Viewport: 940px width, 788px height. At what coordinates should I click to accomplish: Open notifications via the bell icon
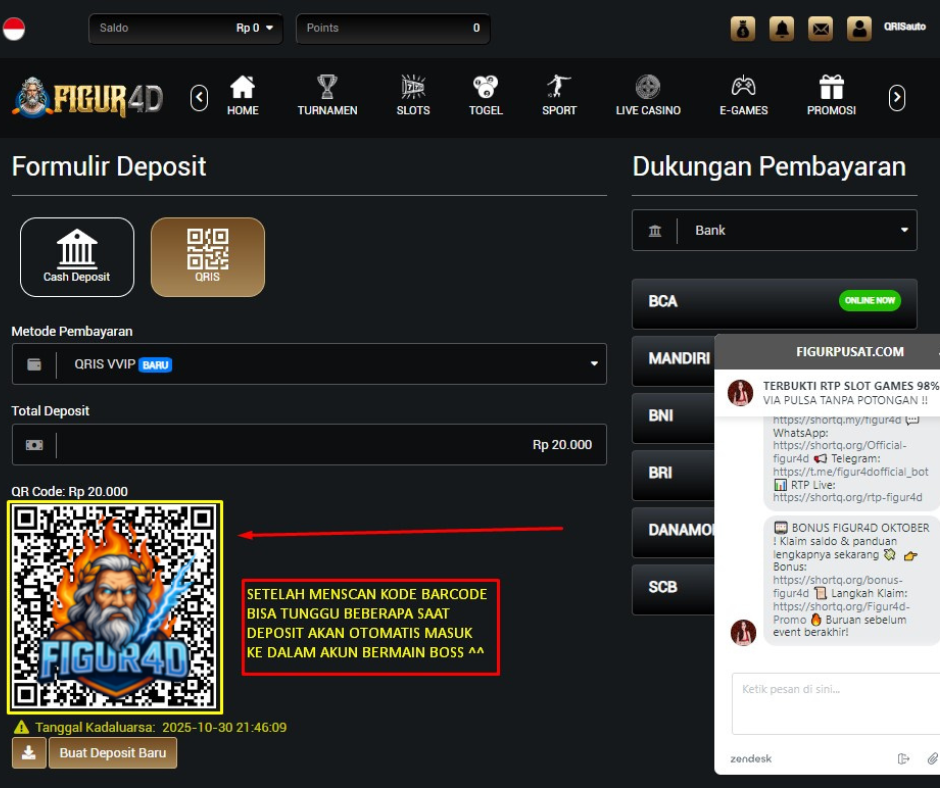click(x=781, y=29)
